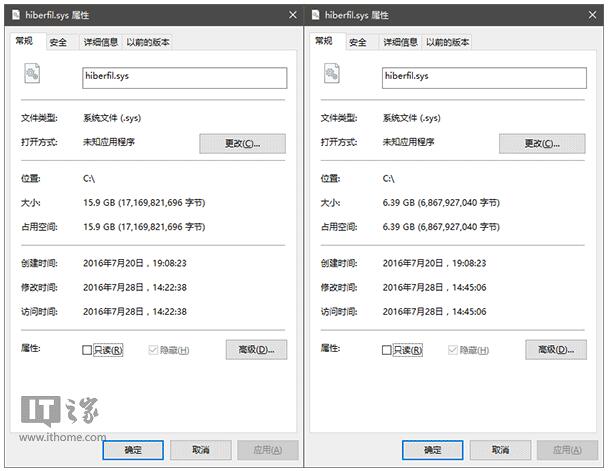Image resolution: width=608 pixels, height=471 pixels.
Task: Click 取消 button in left window
Action: tap(201, 450)
